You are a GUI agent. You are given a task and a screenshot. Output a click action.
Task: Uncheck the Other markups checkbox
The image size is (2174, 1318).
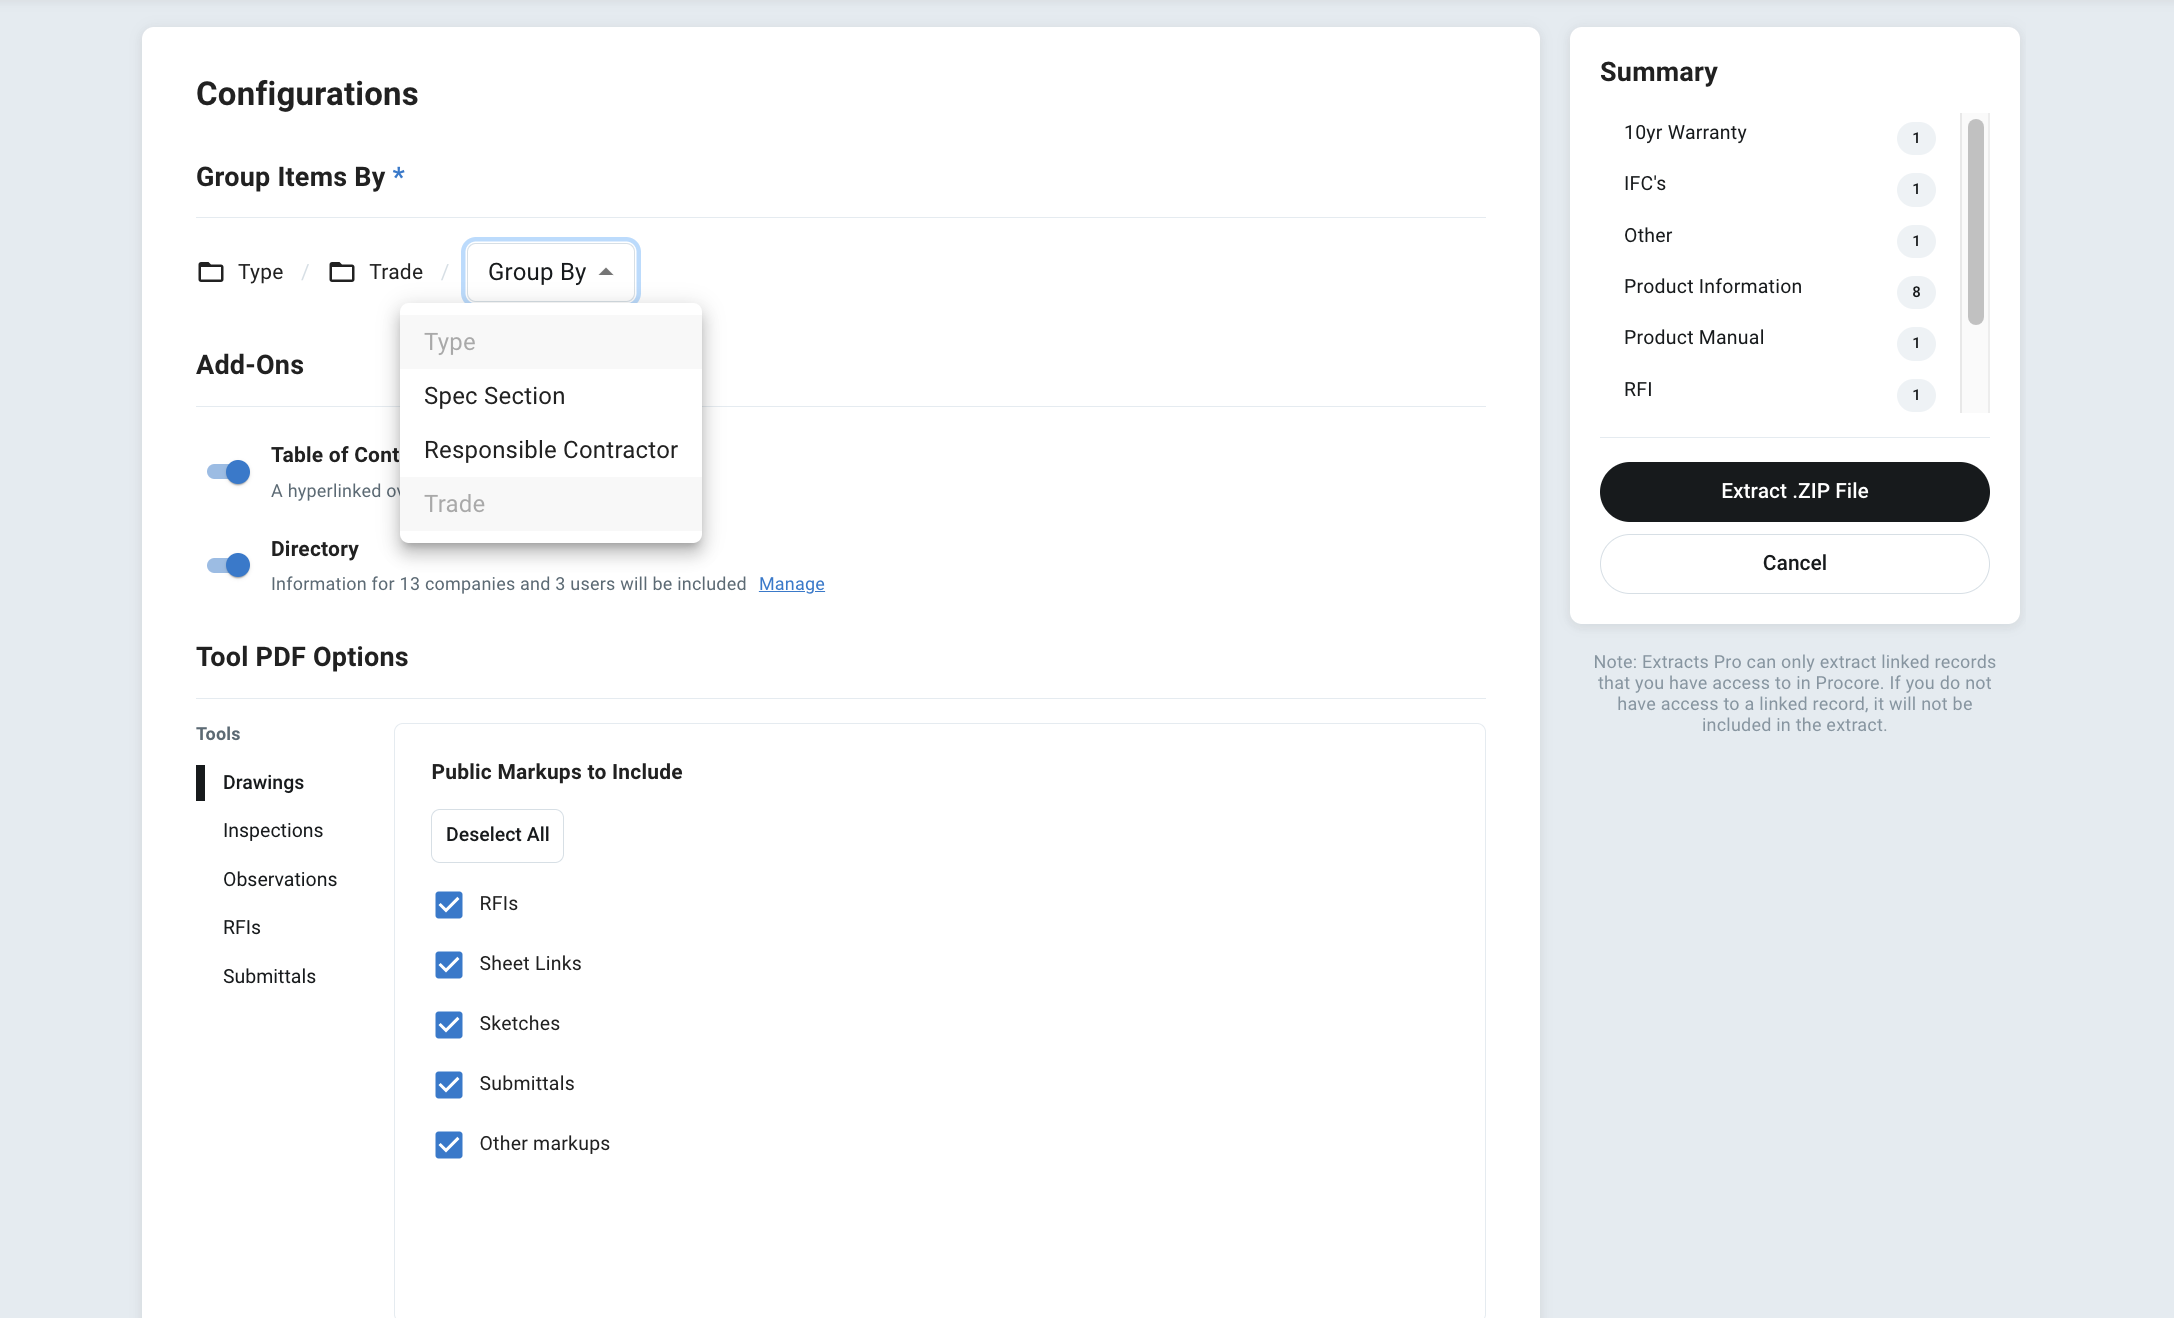coord(449,1144)
